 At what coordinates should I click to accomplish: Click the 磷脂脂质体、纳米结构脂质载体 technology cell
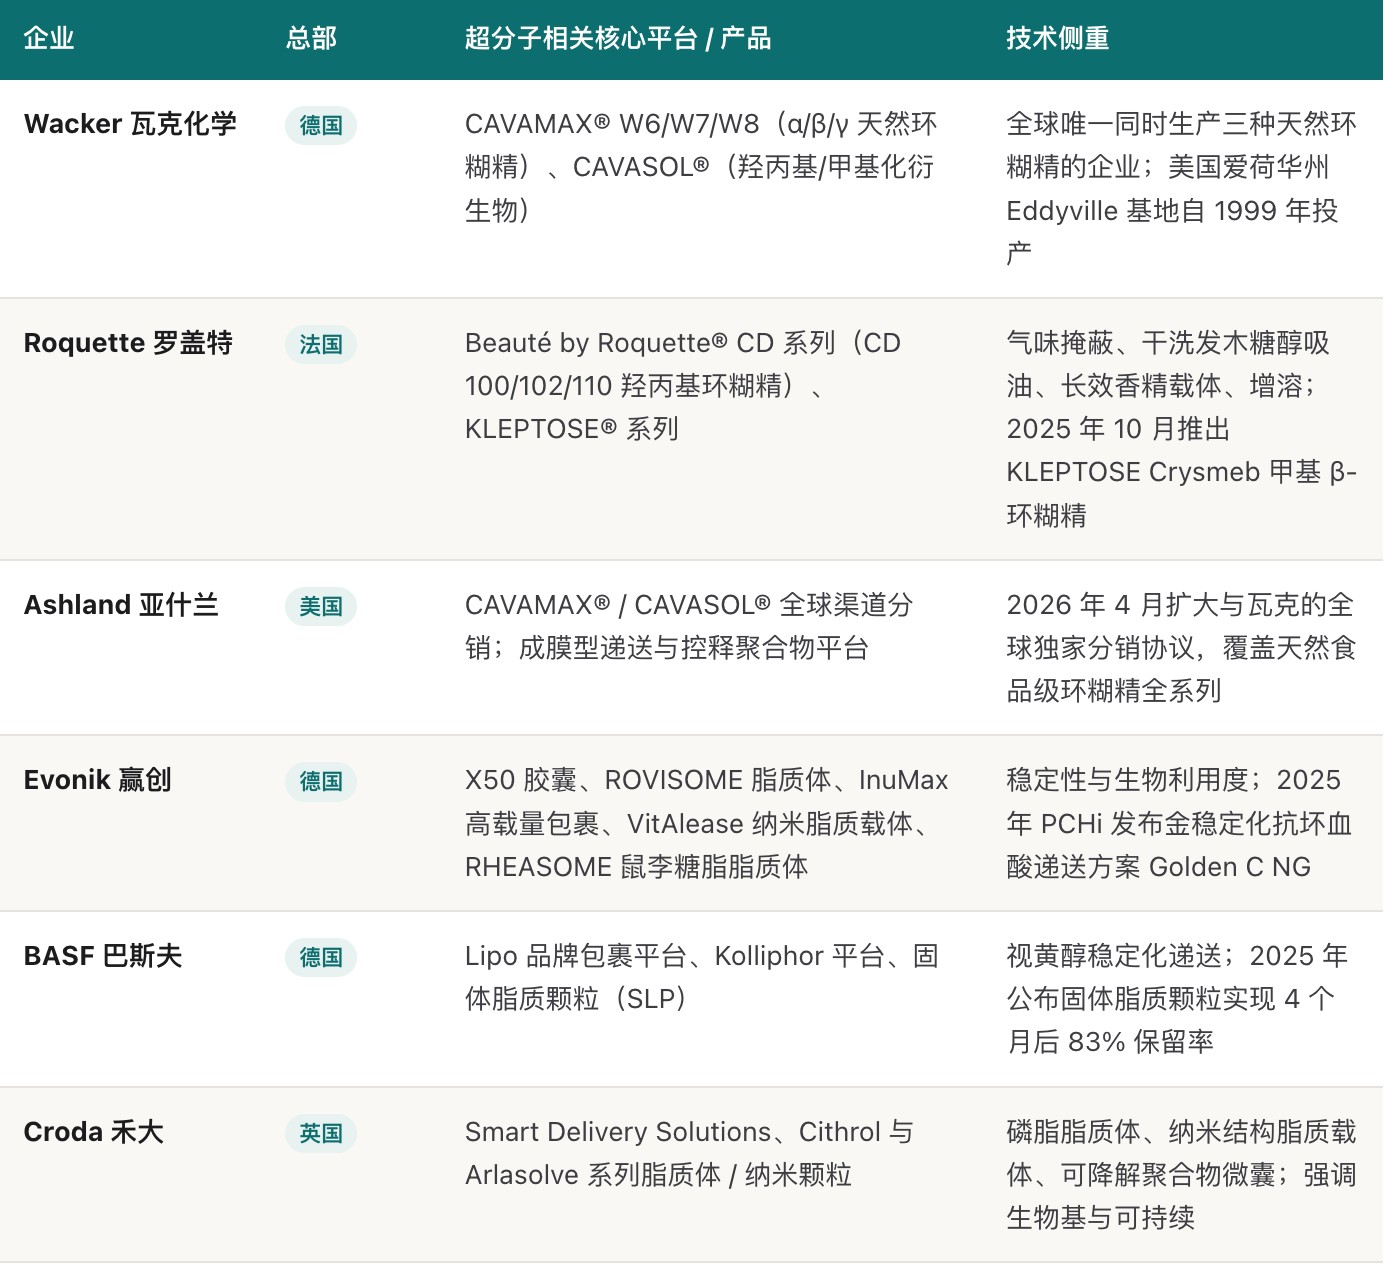coord(1182,1175)
